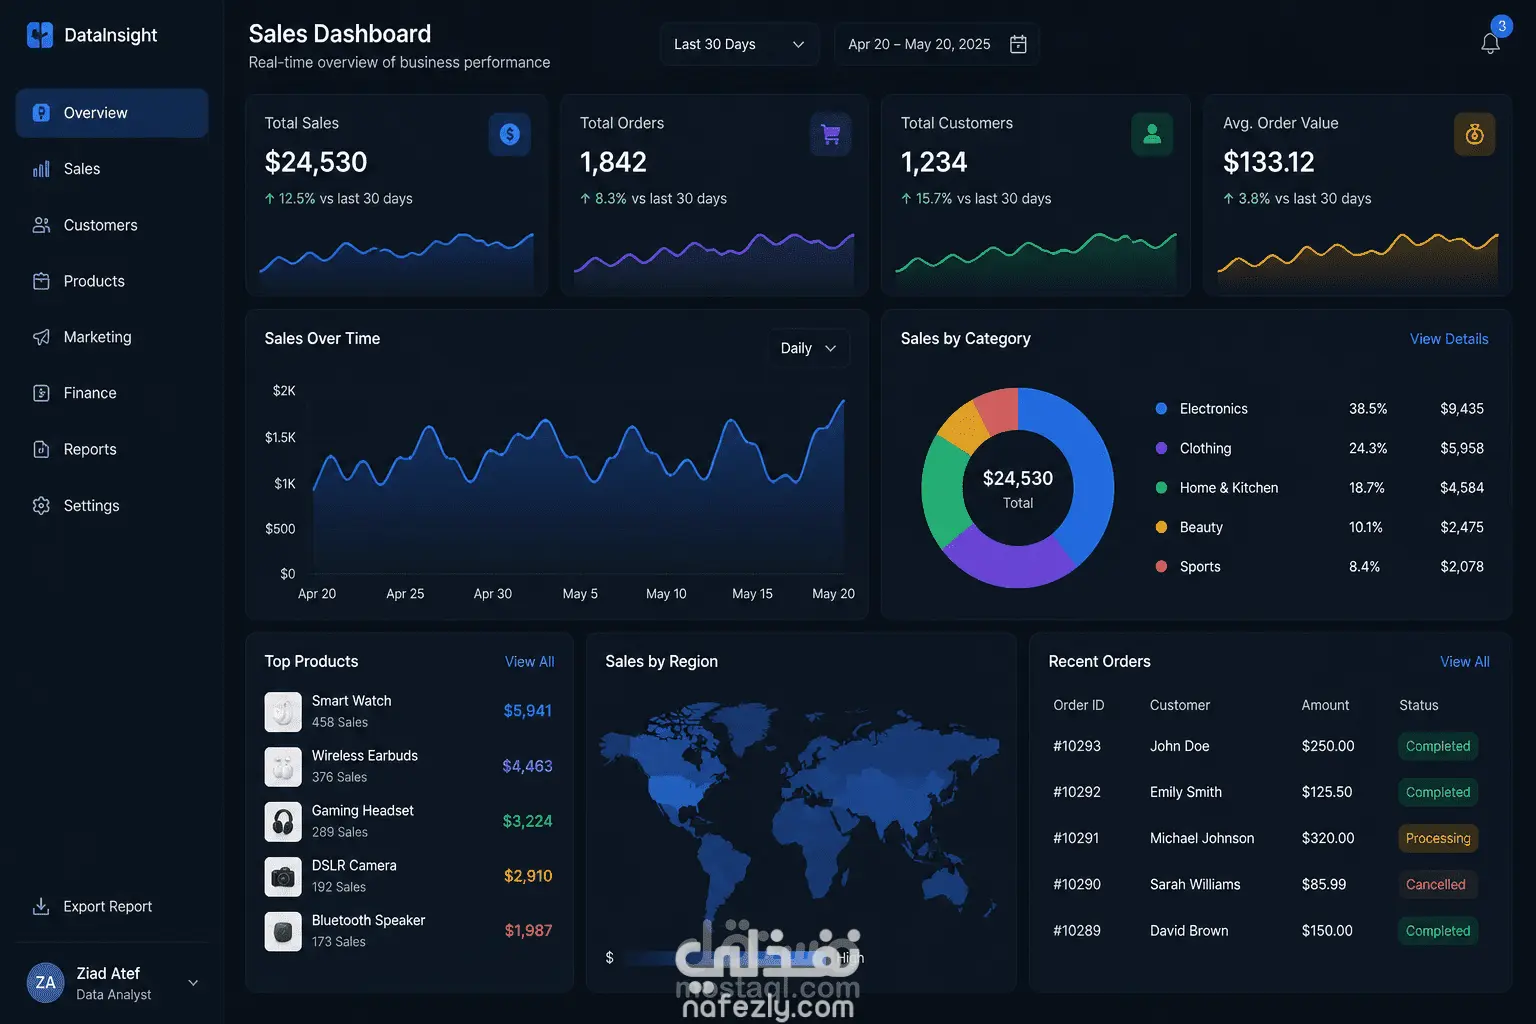Viewport: 1536px width, 1024px height.
Task: Expand the Ziad Atef profile chevron
Action: [193, 983]
